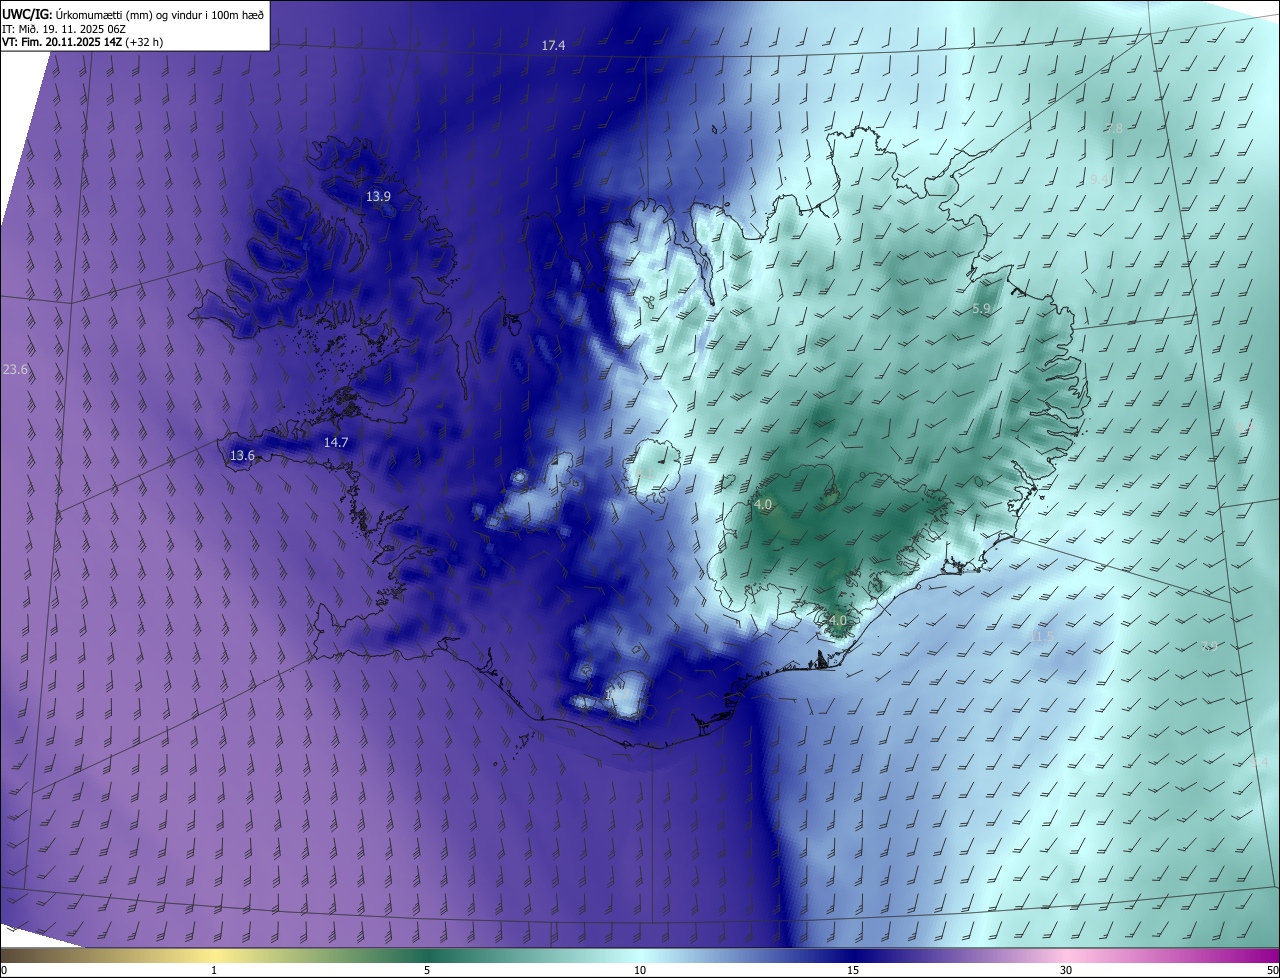This screenshot has height=978, width=1280.
Task: Click the 13.9 value over the Westfjords
Action: coord(378,197)
